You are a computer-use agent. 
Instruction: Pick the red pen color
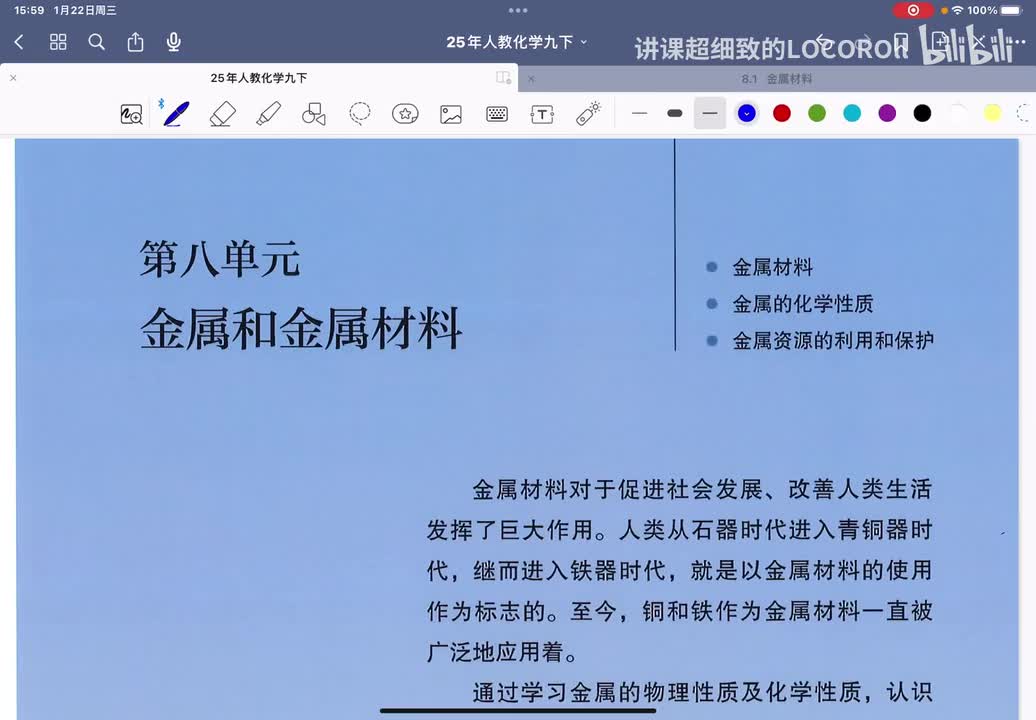click(x=782, y=114)
